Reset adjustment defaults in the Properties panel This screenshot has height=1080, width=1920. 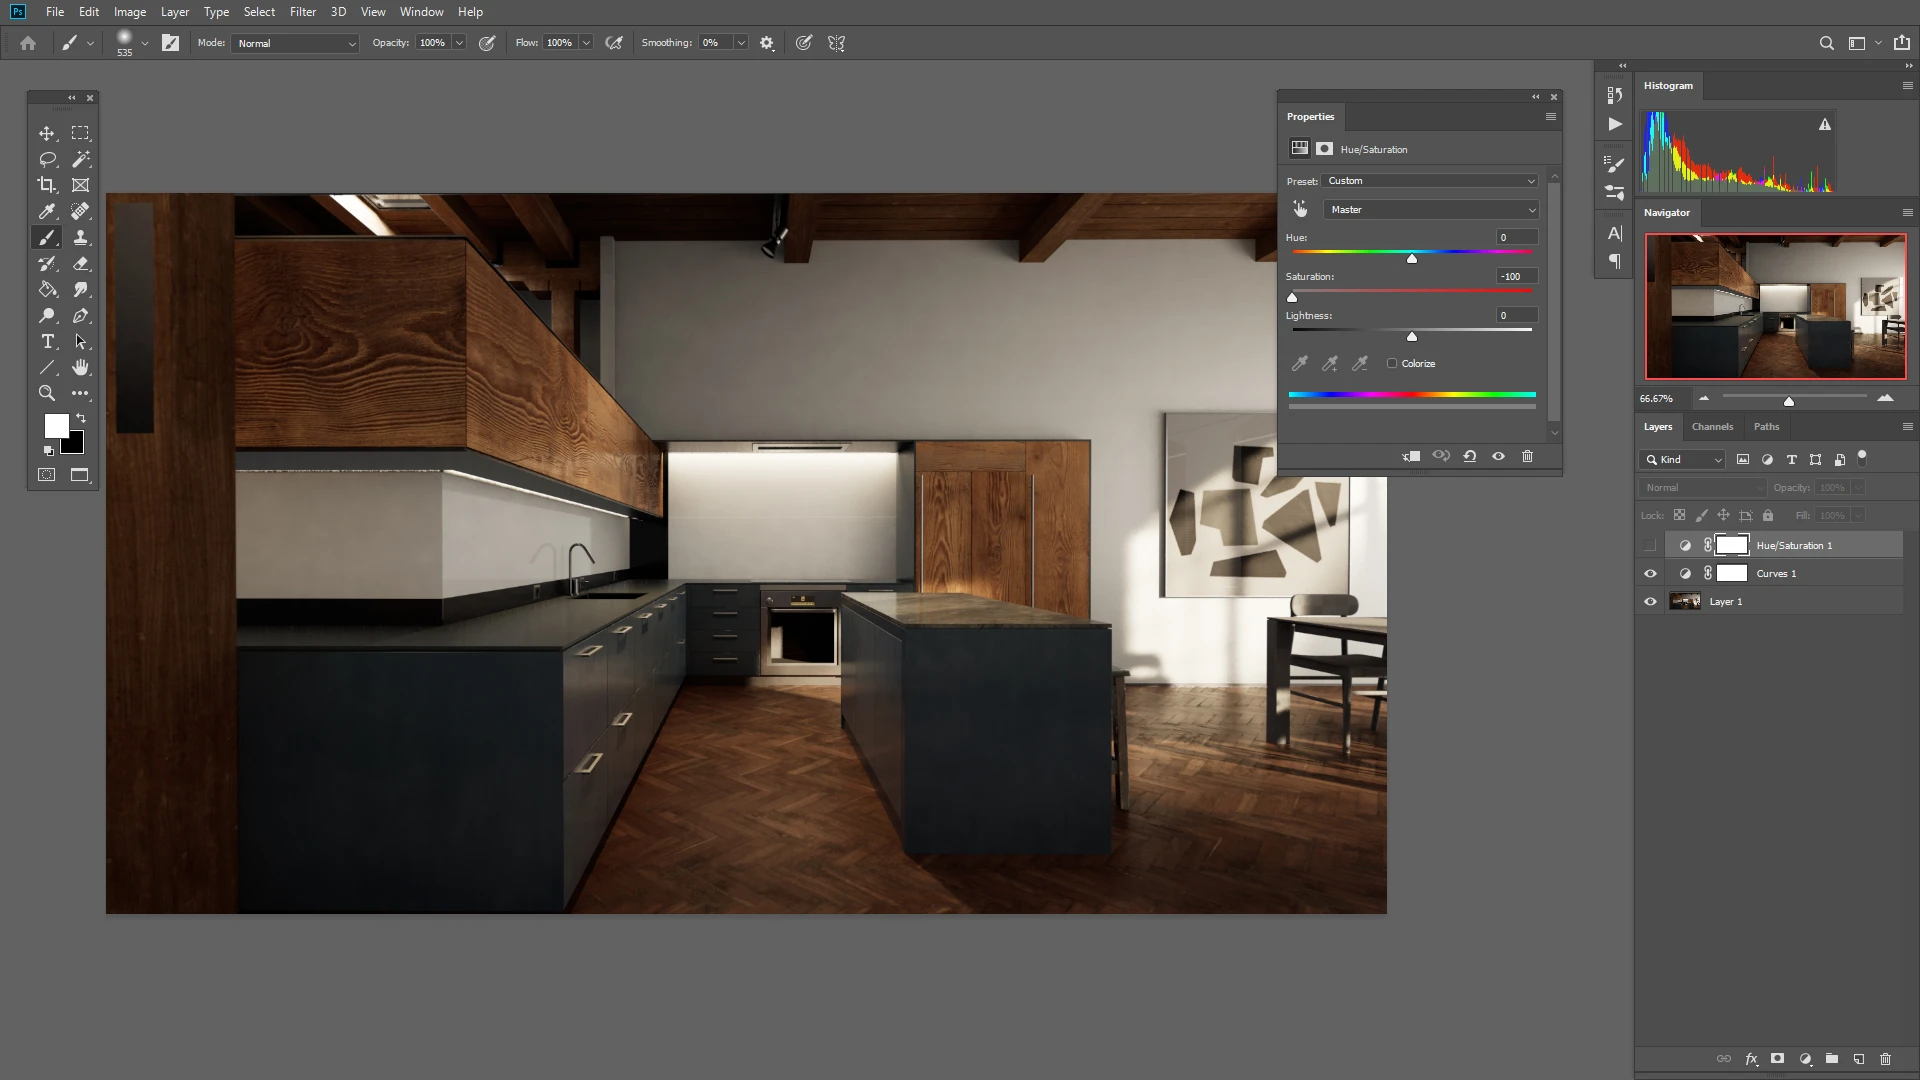pyautogui.click(x=1470, y=456)
